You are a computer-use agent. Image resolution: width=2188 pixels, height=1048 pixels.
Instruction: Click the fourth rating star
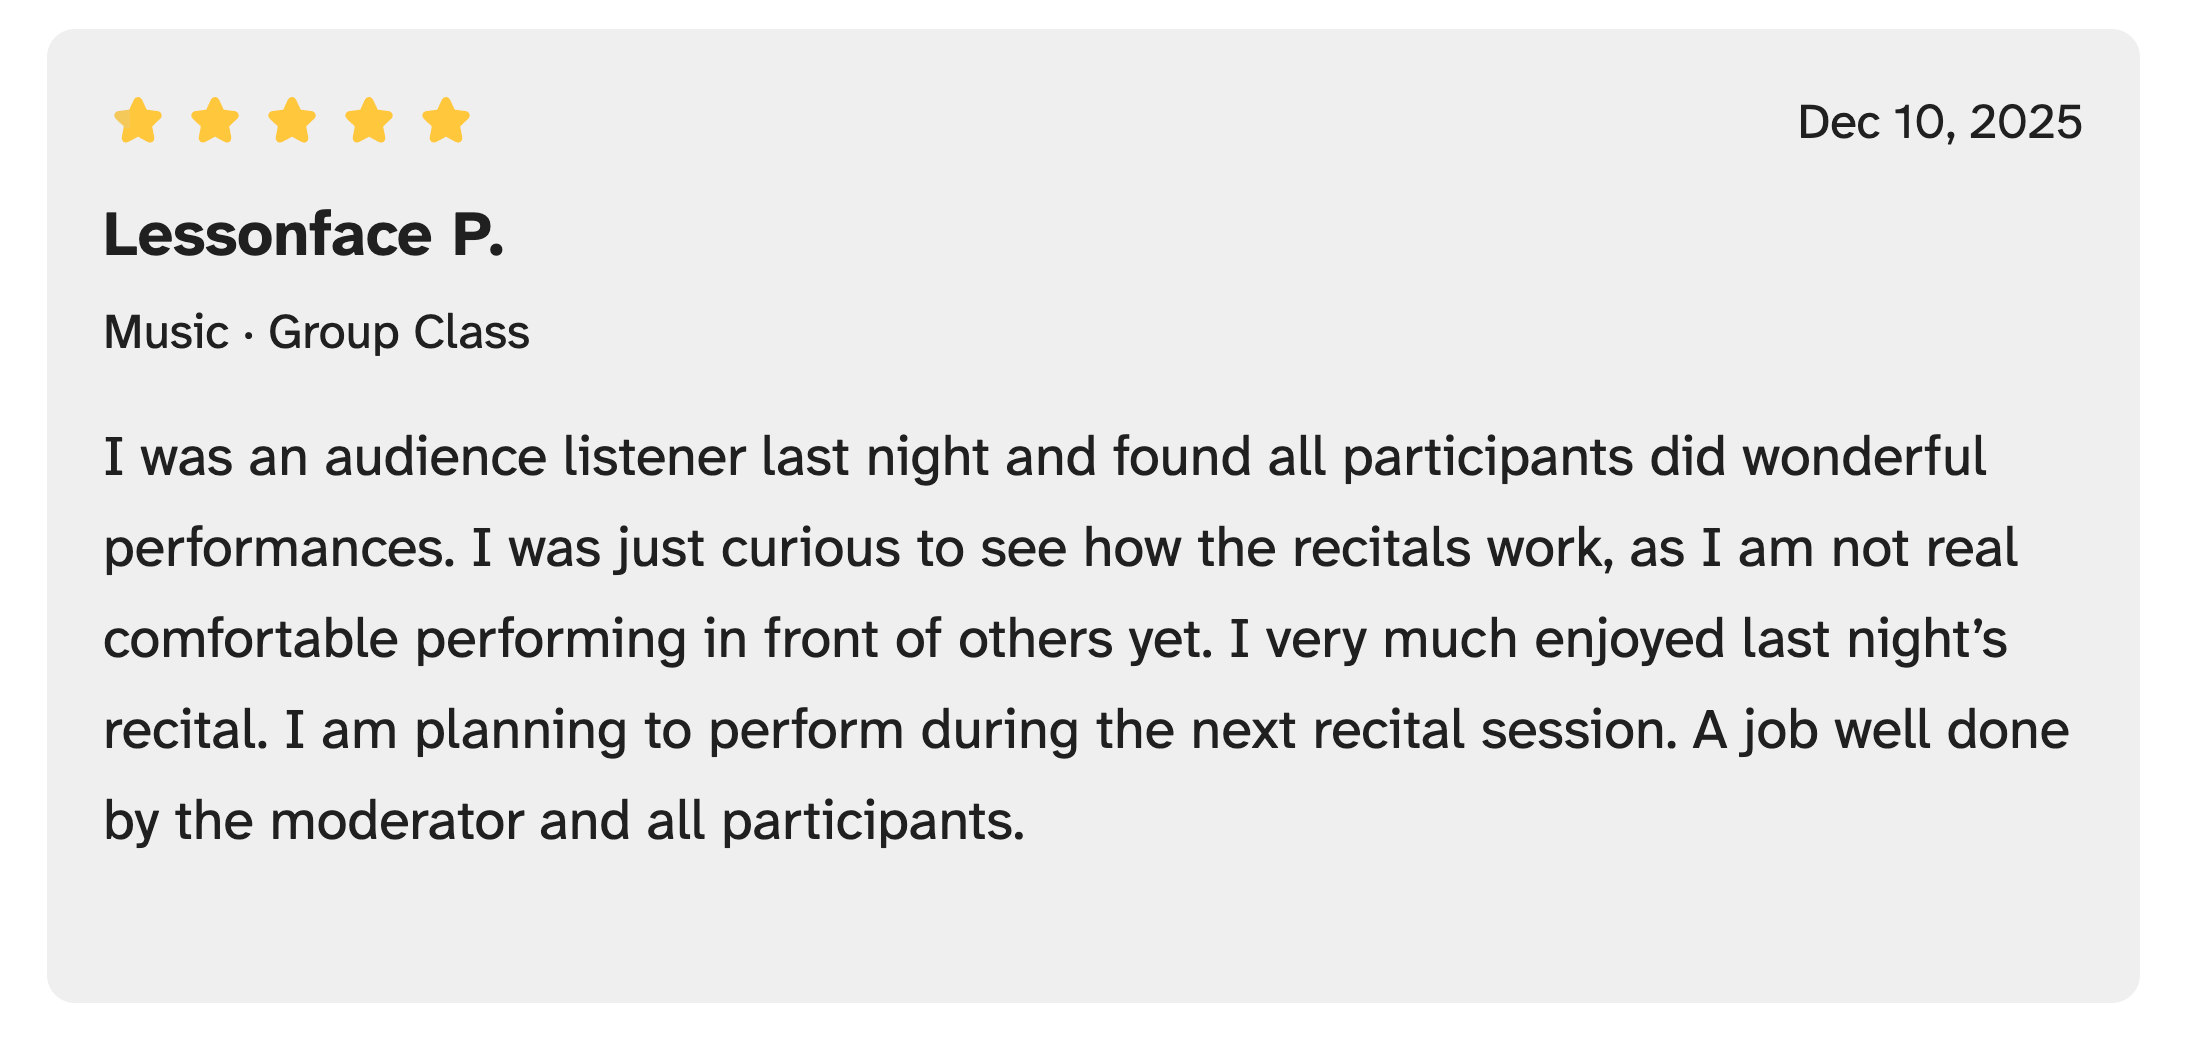(x=369, y=121)
